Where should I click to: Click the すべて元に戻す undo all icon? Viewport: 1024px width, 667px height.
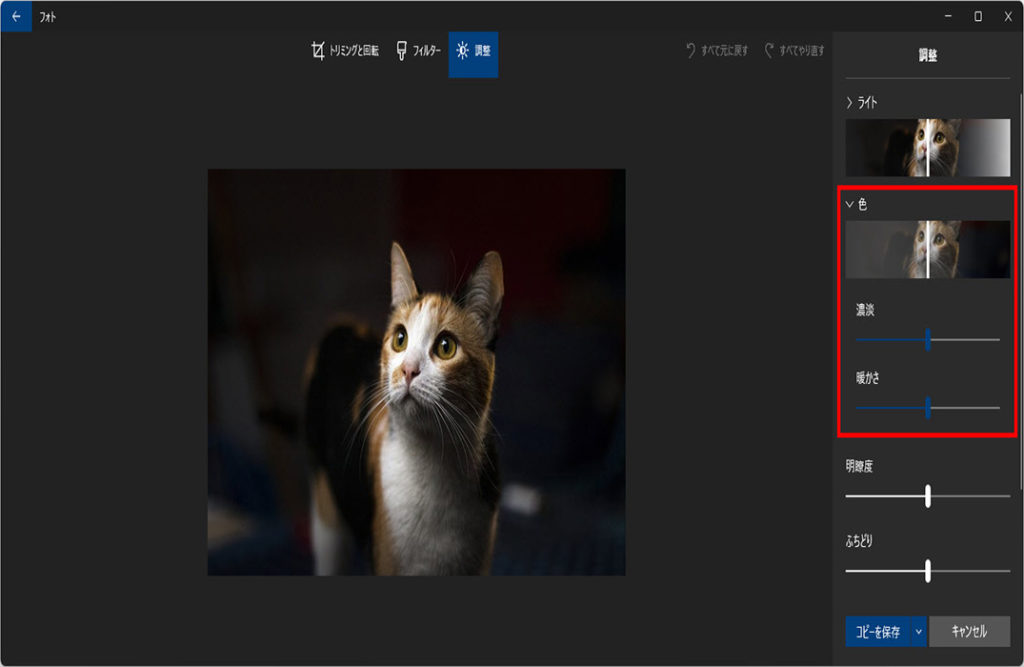(x=691, y=51)
